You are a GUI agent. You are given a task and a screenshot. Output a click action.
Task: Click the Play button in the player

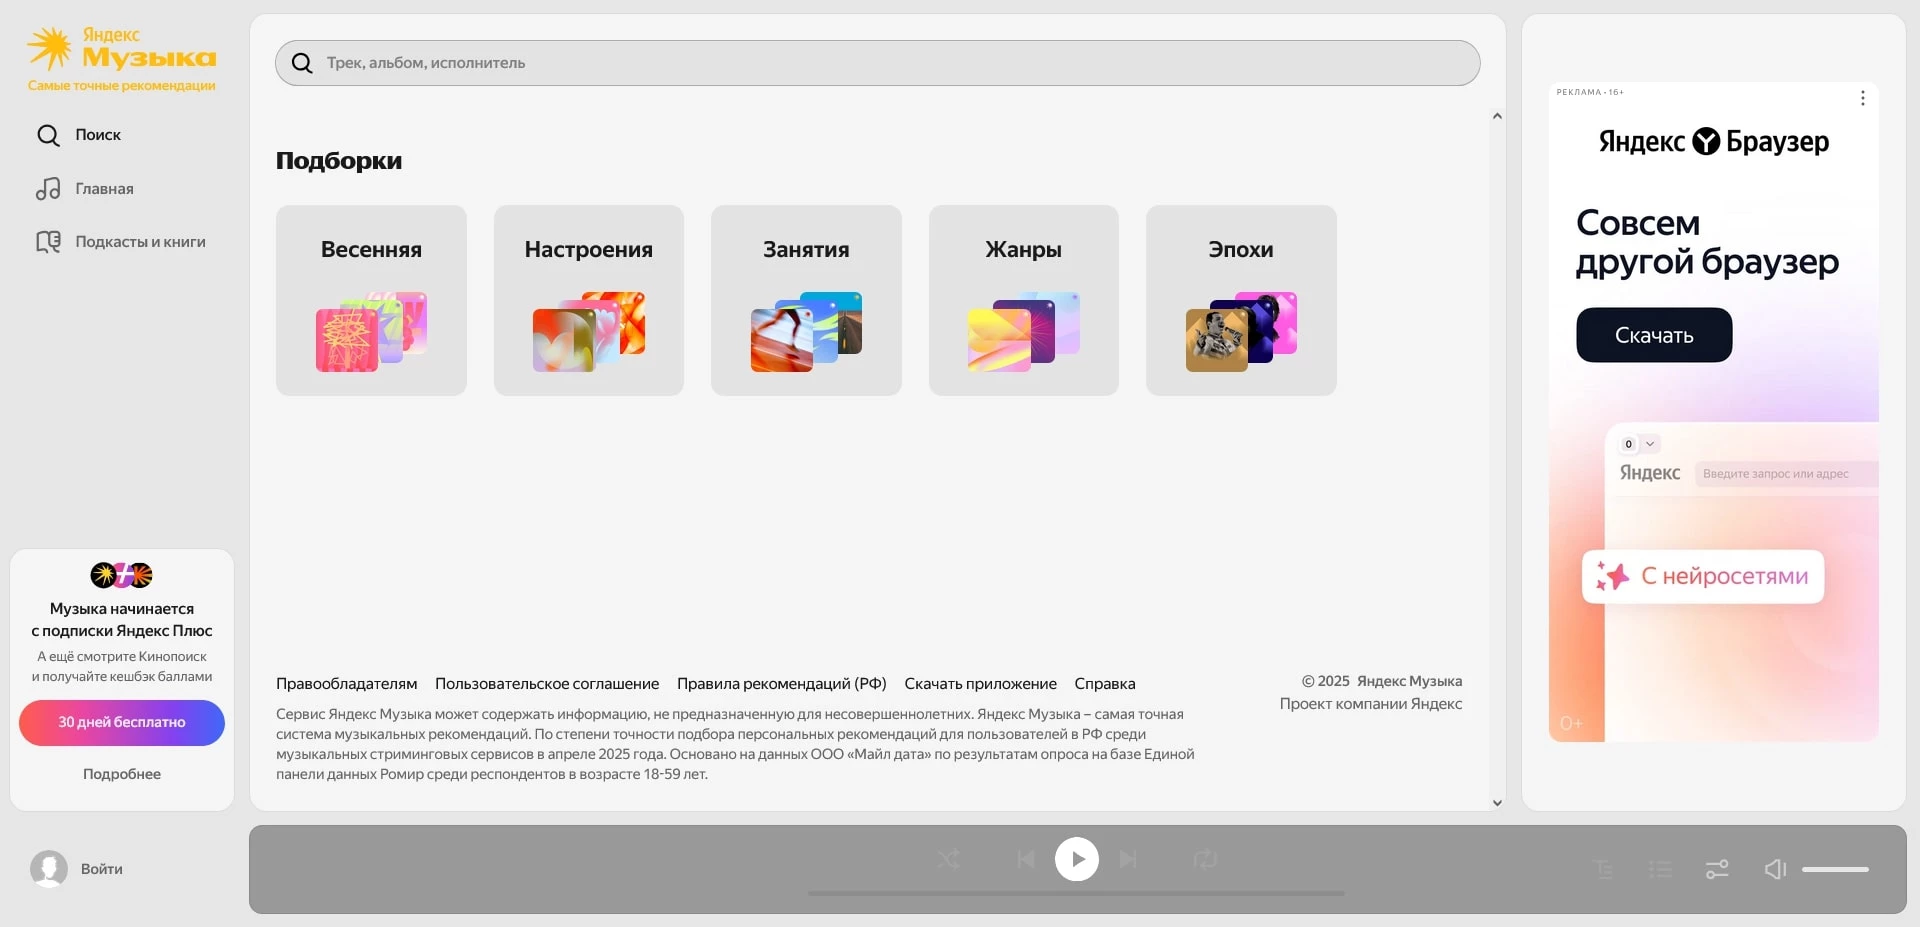pos(1077,858)
